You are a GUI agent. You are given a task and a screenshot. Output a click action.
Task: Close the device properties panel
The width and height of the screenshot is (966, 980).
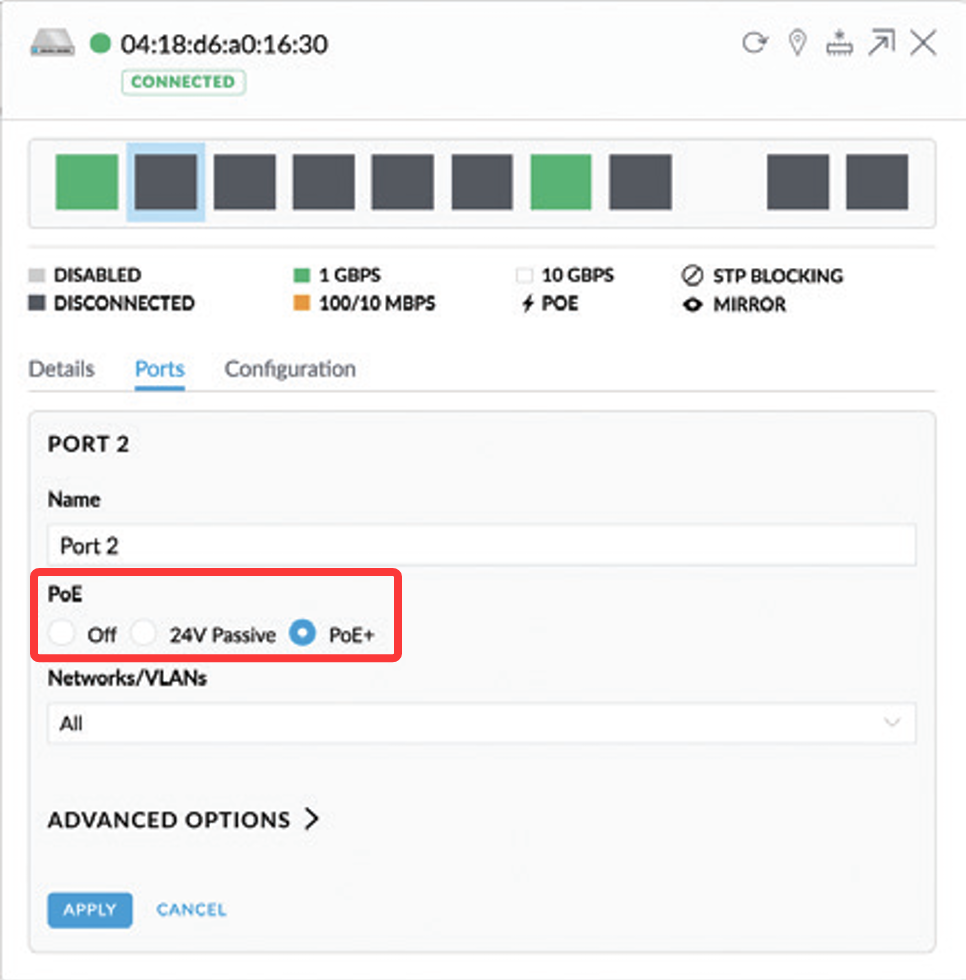coord(923,43)
